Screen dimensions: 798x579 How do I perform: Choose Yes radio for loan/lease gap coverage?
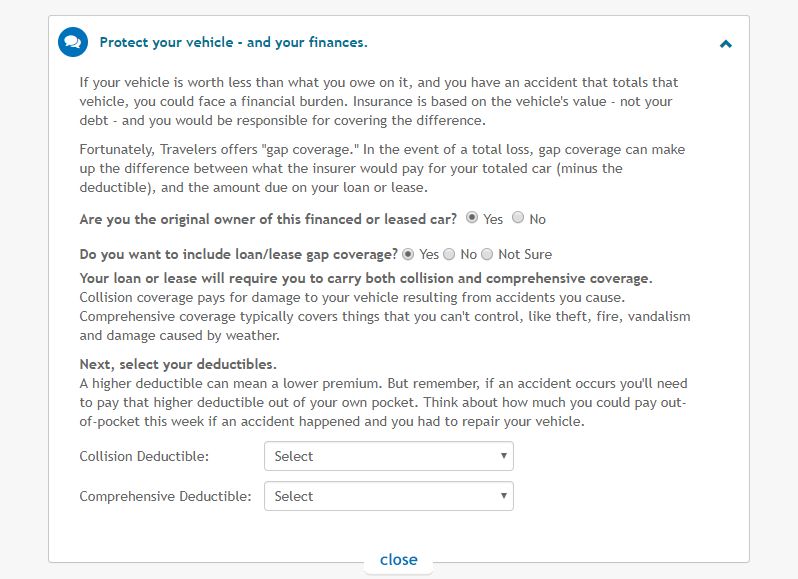pos(408,254)
